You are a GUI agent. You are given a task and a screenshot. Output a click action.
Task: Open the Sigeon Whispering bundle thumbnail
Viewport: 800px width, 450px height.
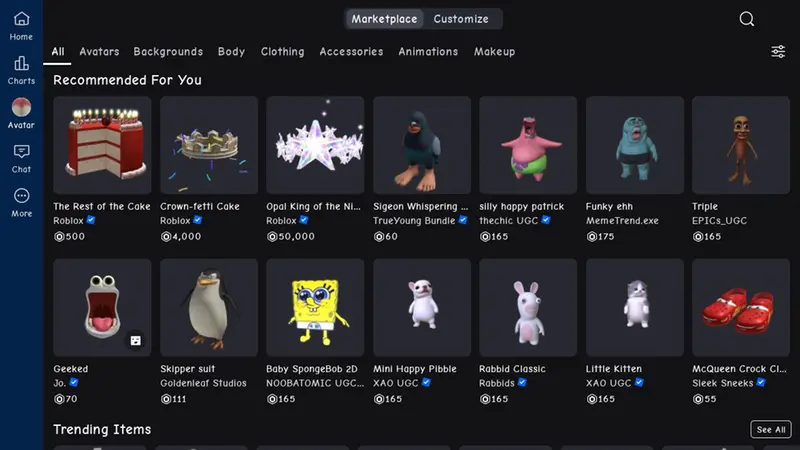(x=421, y=145)
